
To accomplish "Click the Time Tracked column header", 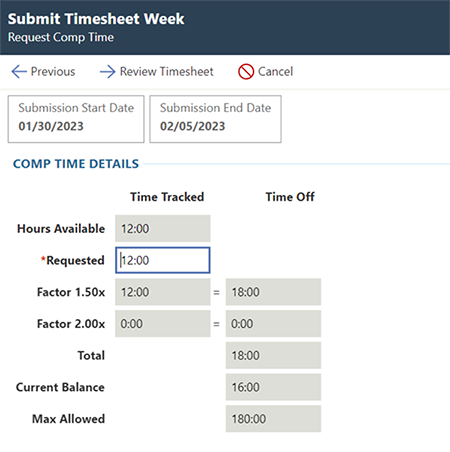I will pyautogui.click(x=167, y=197).
